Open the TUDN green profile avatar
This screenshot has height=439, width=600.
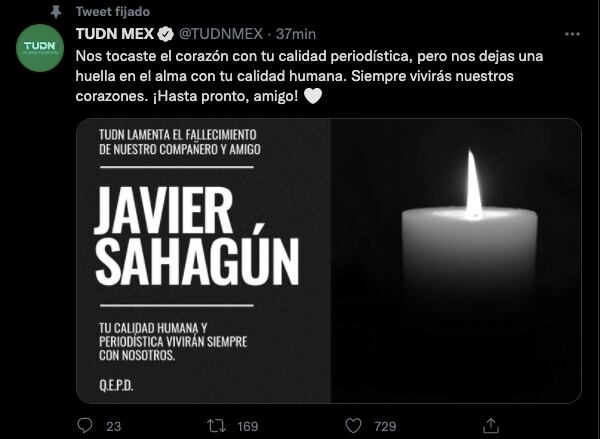click(40, 48)
